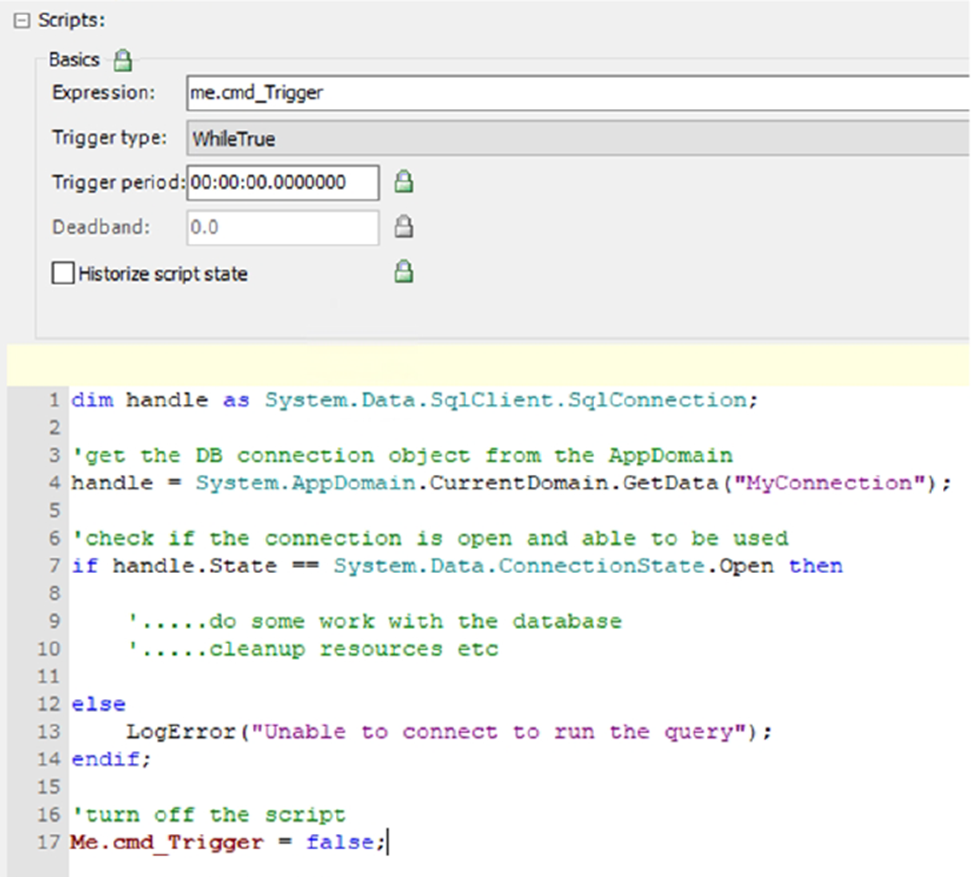Click the "LogError" function call on line 13

click(x=181, y=732)
